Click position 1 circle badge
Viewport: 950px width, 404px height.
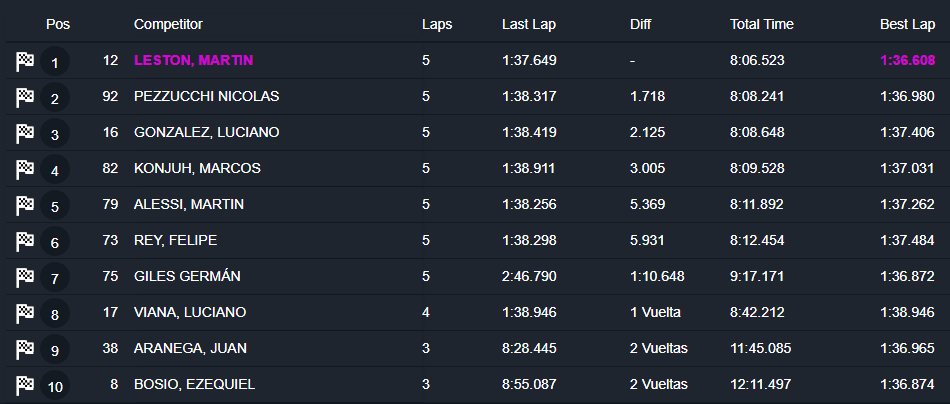pos(55,62)
